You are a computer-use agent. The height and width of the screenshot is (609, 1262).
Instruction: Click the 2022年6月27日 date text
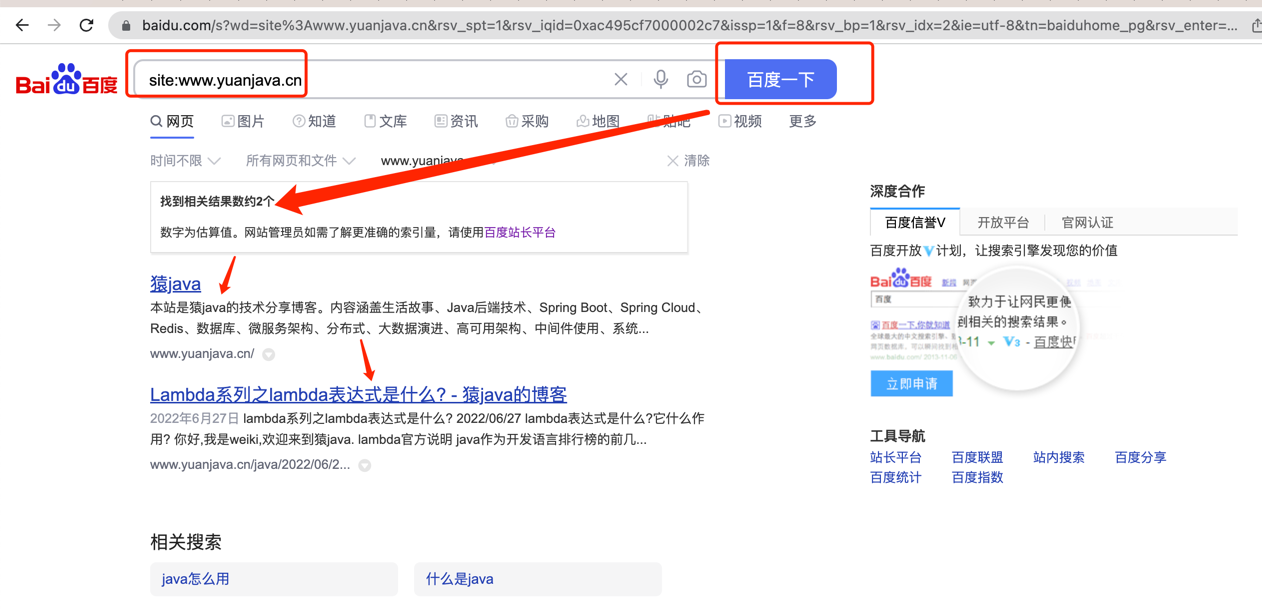click(x=194, y=419)
